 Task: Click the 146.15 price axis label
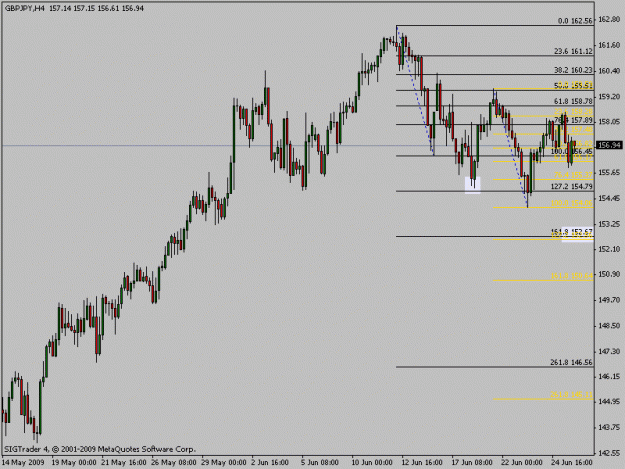pos(609,376)
